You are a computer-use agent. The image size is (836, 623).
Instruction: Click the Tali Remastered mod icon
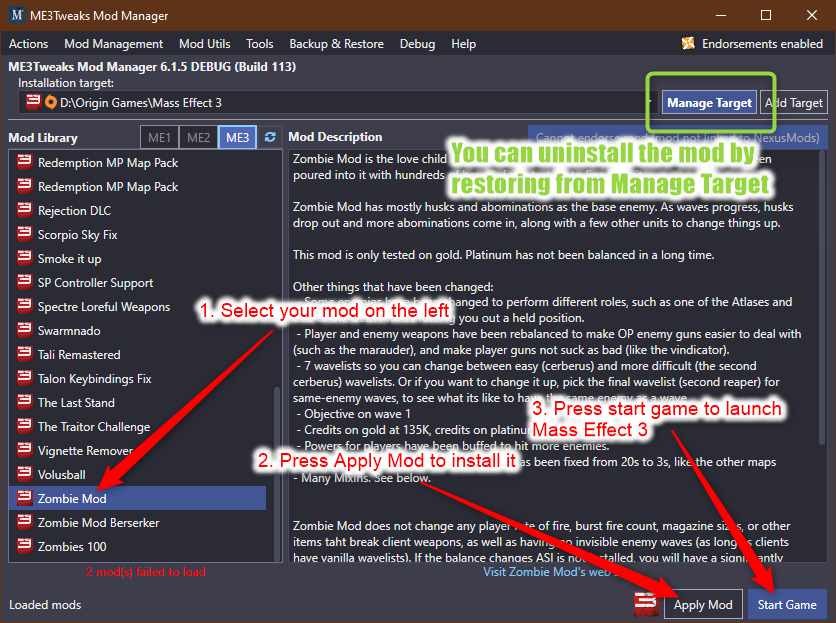(x=23, y=355)
